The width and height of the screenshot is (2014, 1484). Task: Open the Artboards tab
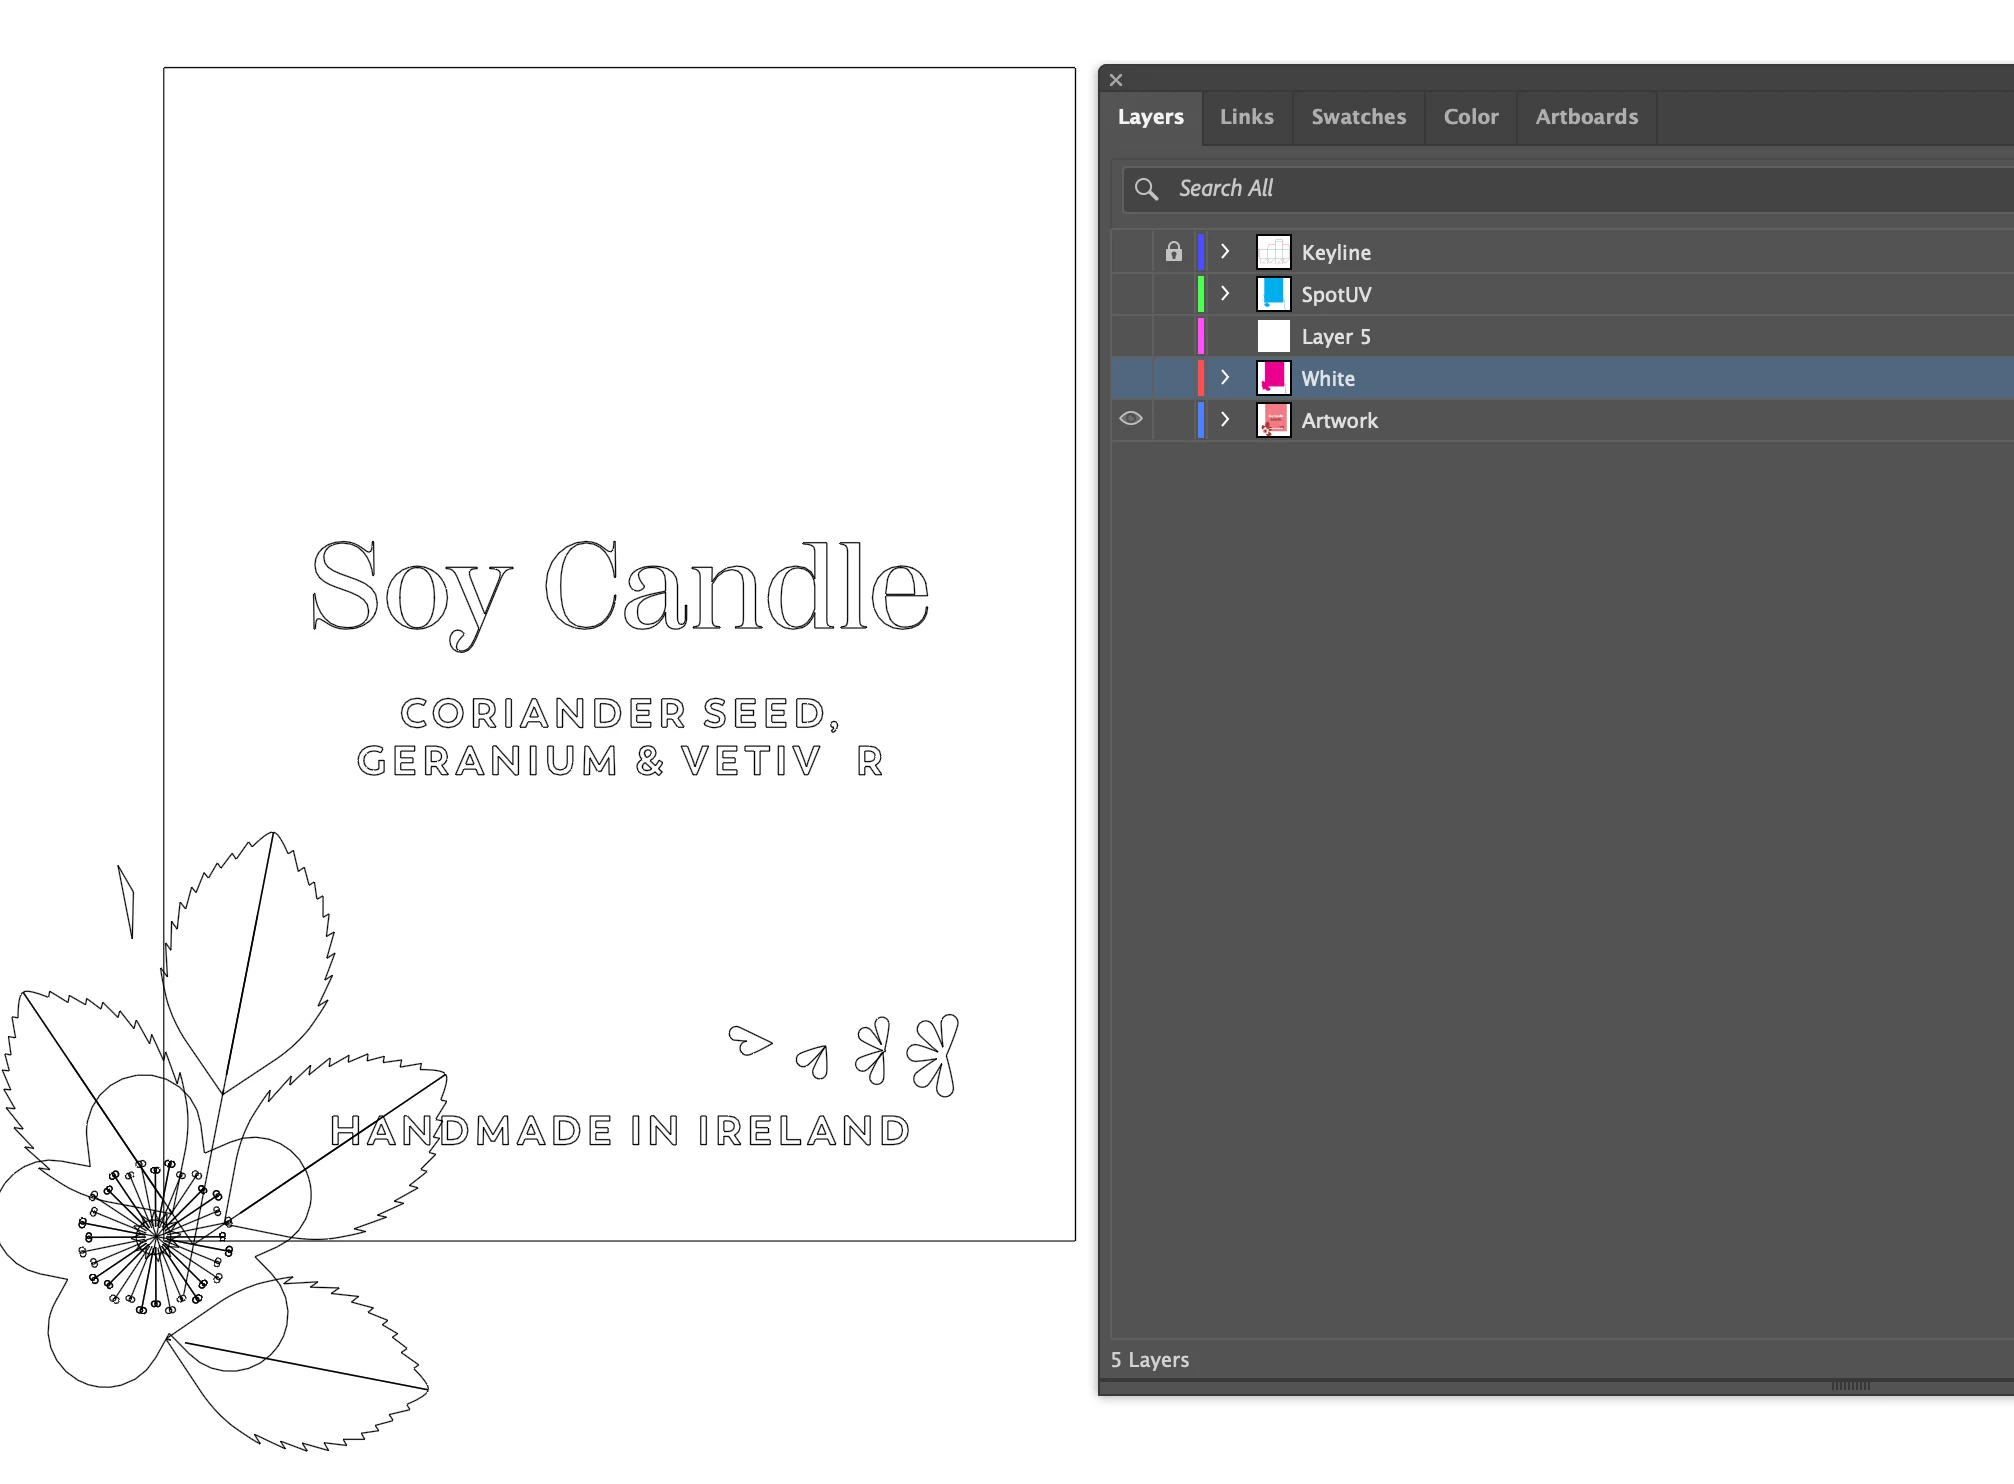(1586, 117)
